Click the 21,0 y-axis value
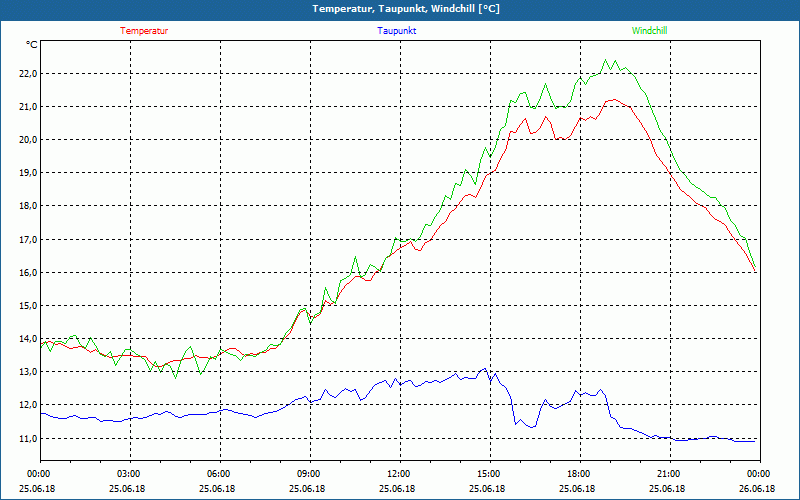The width and height of the screenshot is (800, 500). pyautogui.click(x=28, y=107)
